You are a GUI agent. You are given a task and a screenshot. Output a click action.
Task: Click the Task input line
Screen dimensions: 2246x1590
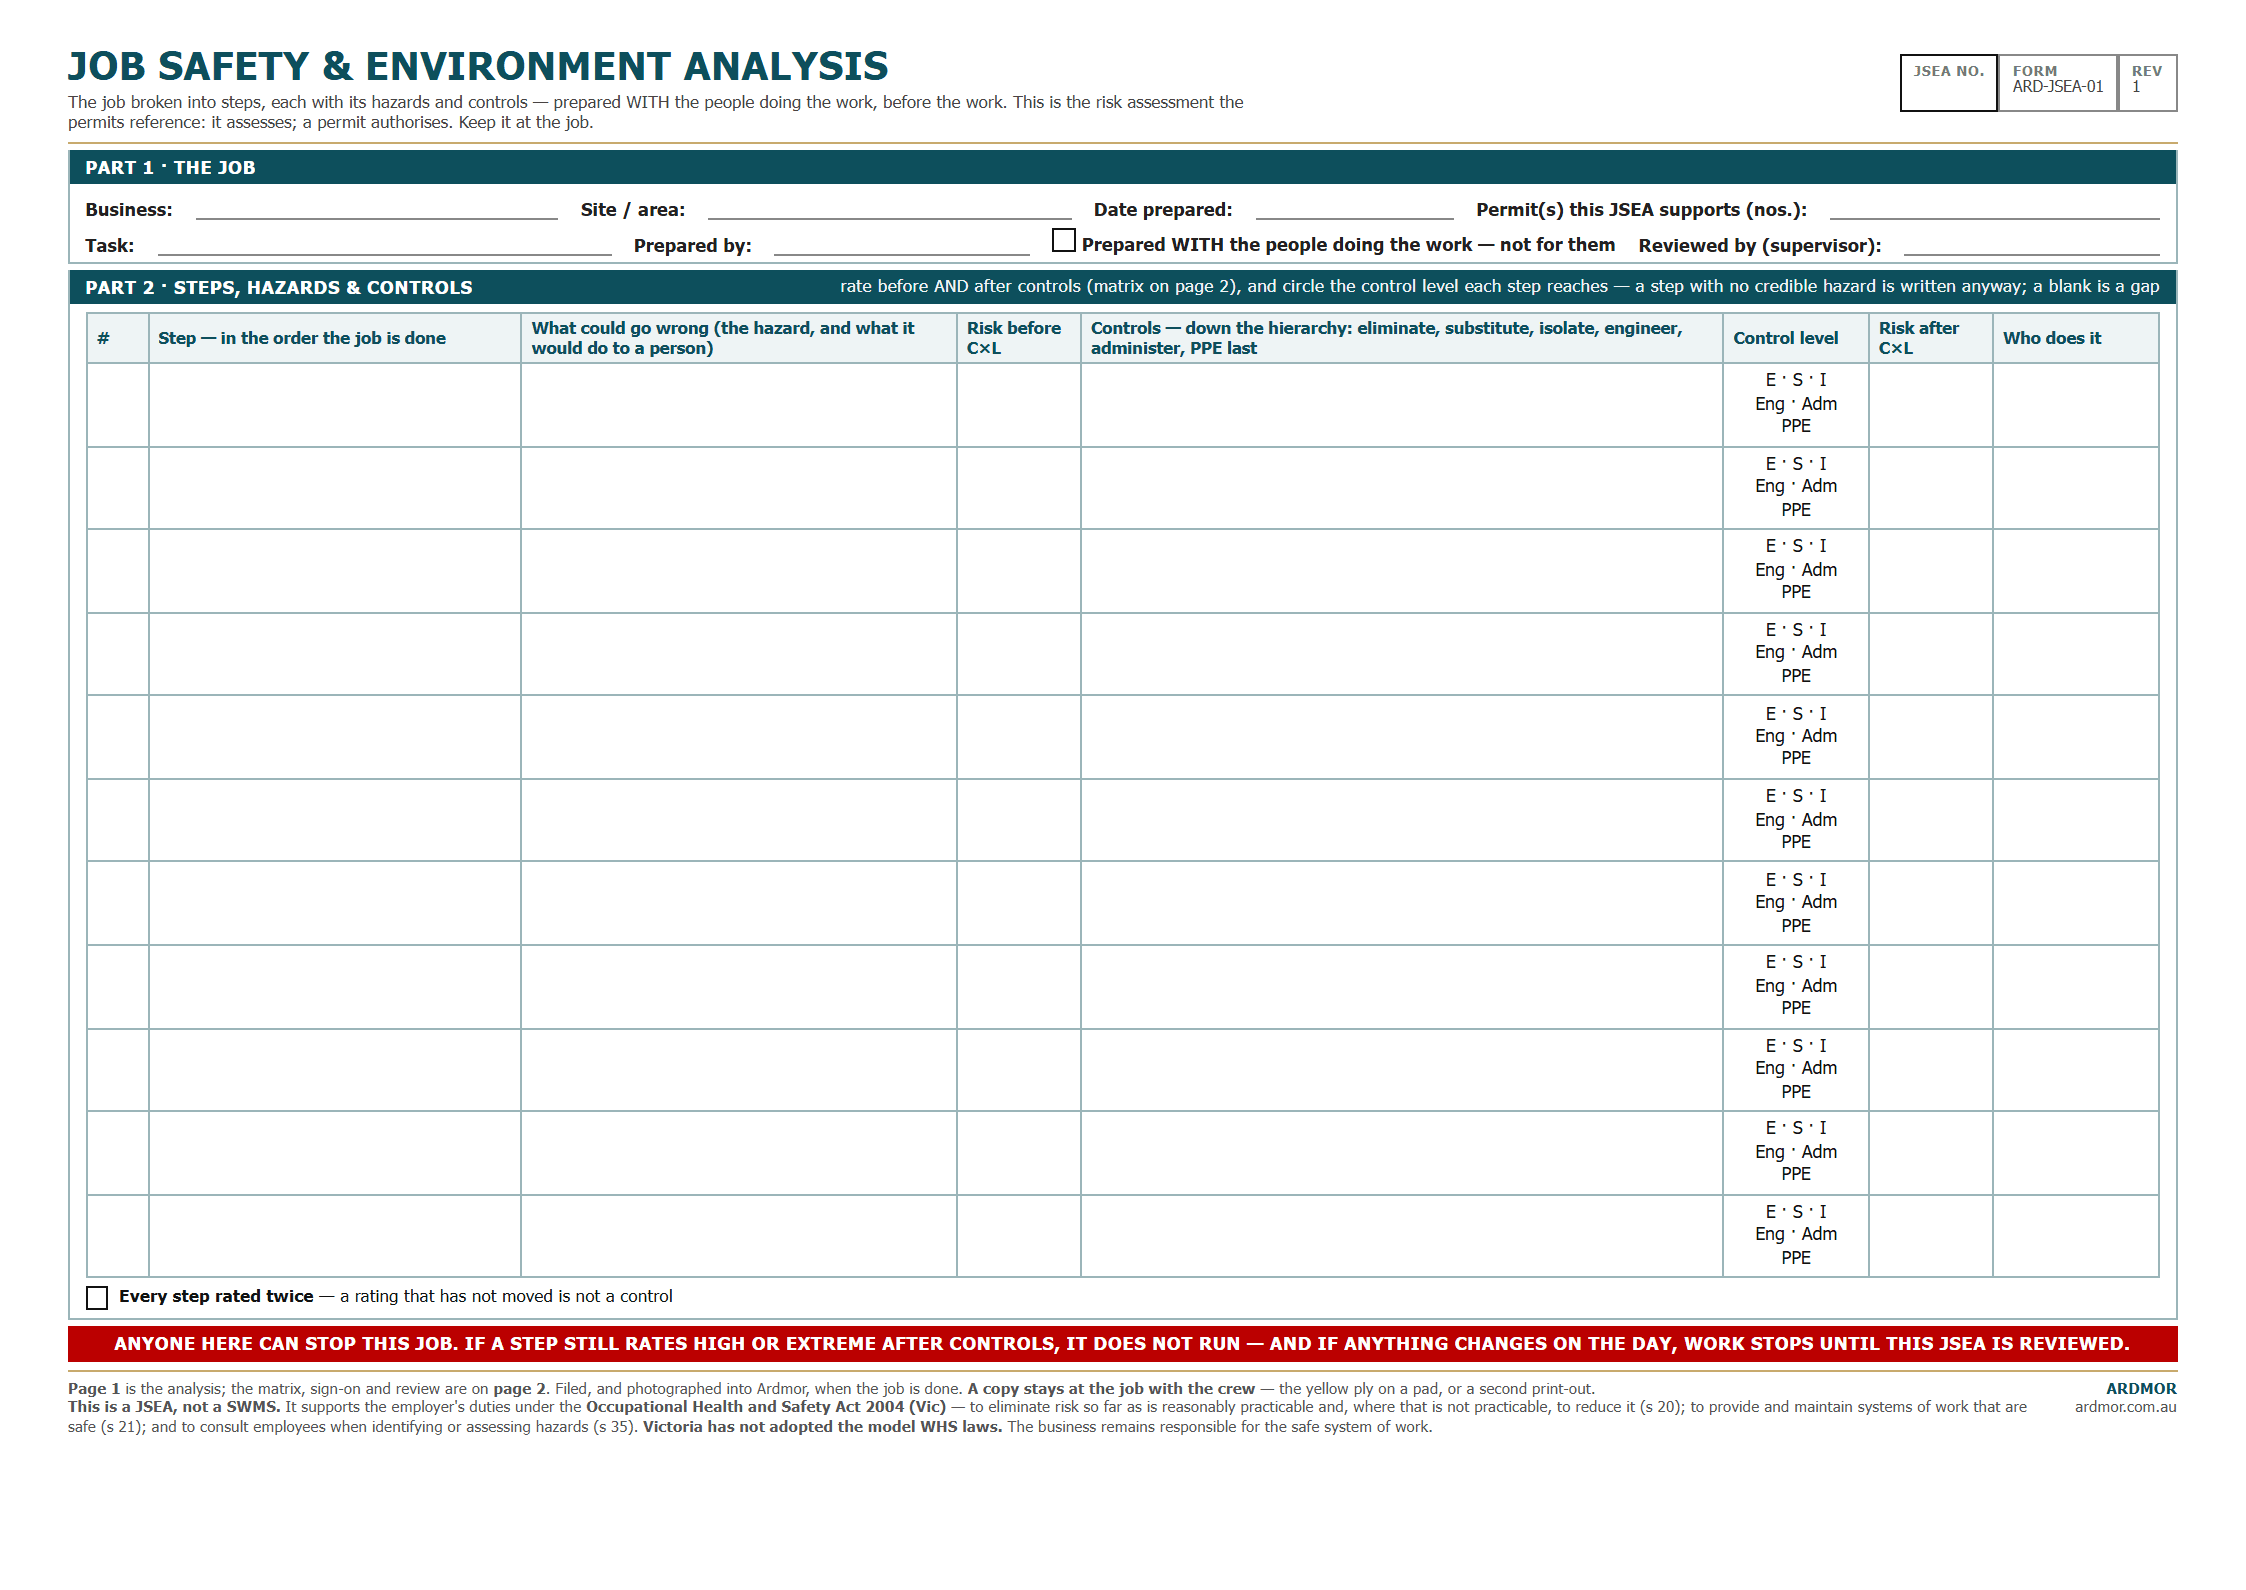(x=384, y=246)
